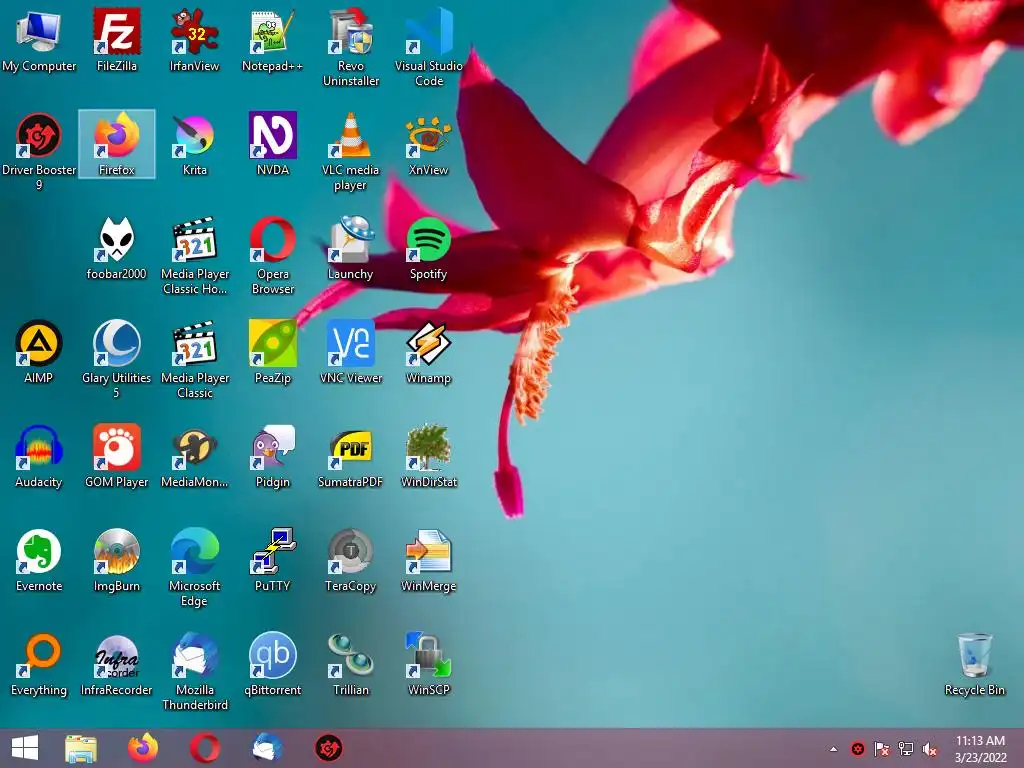This screenshot has width=1024, height=768.
Task: Launch Opera from the taskbar
Action: point(205,748)
